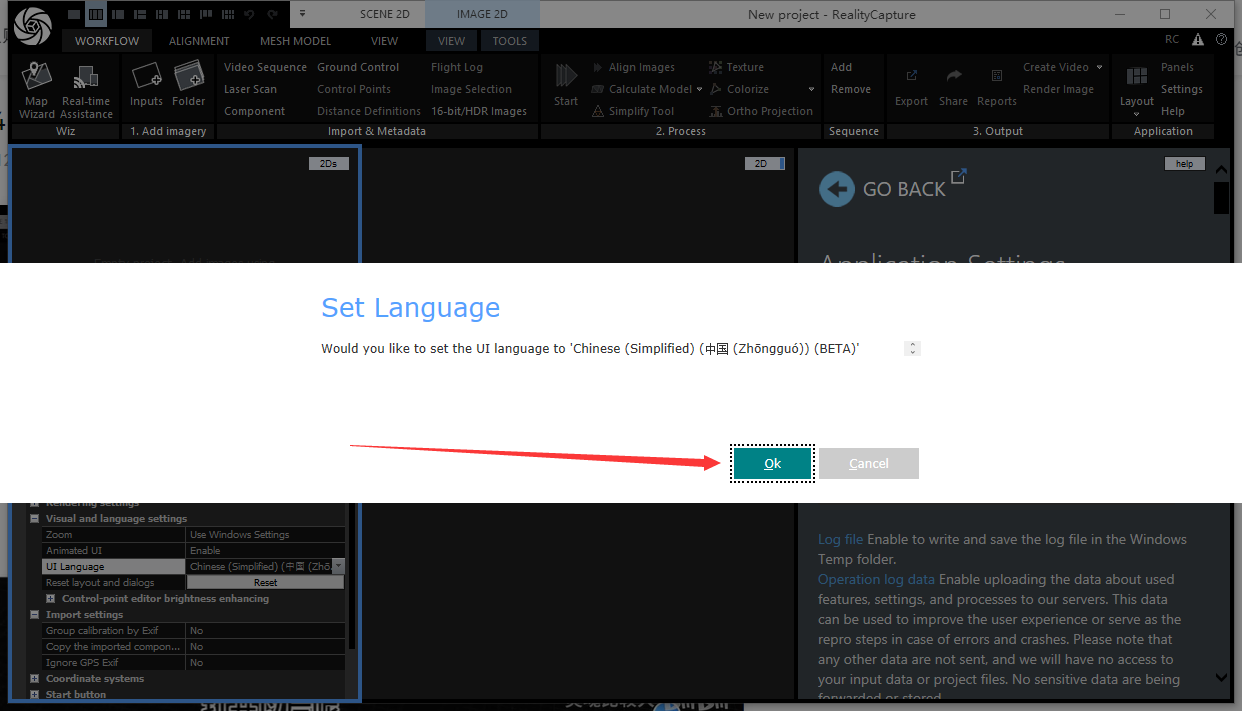This screenshot has width=1242, height=711.
Task: Click Calculate Model
Action: click(x=640, y=89)
